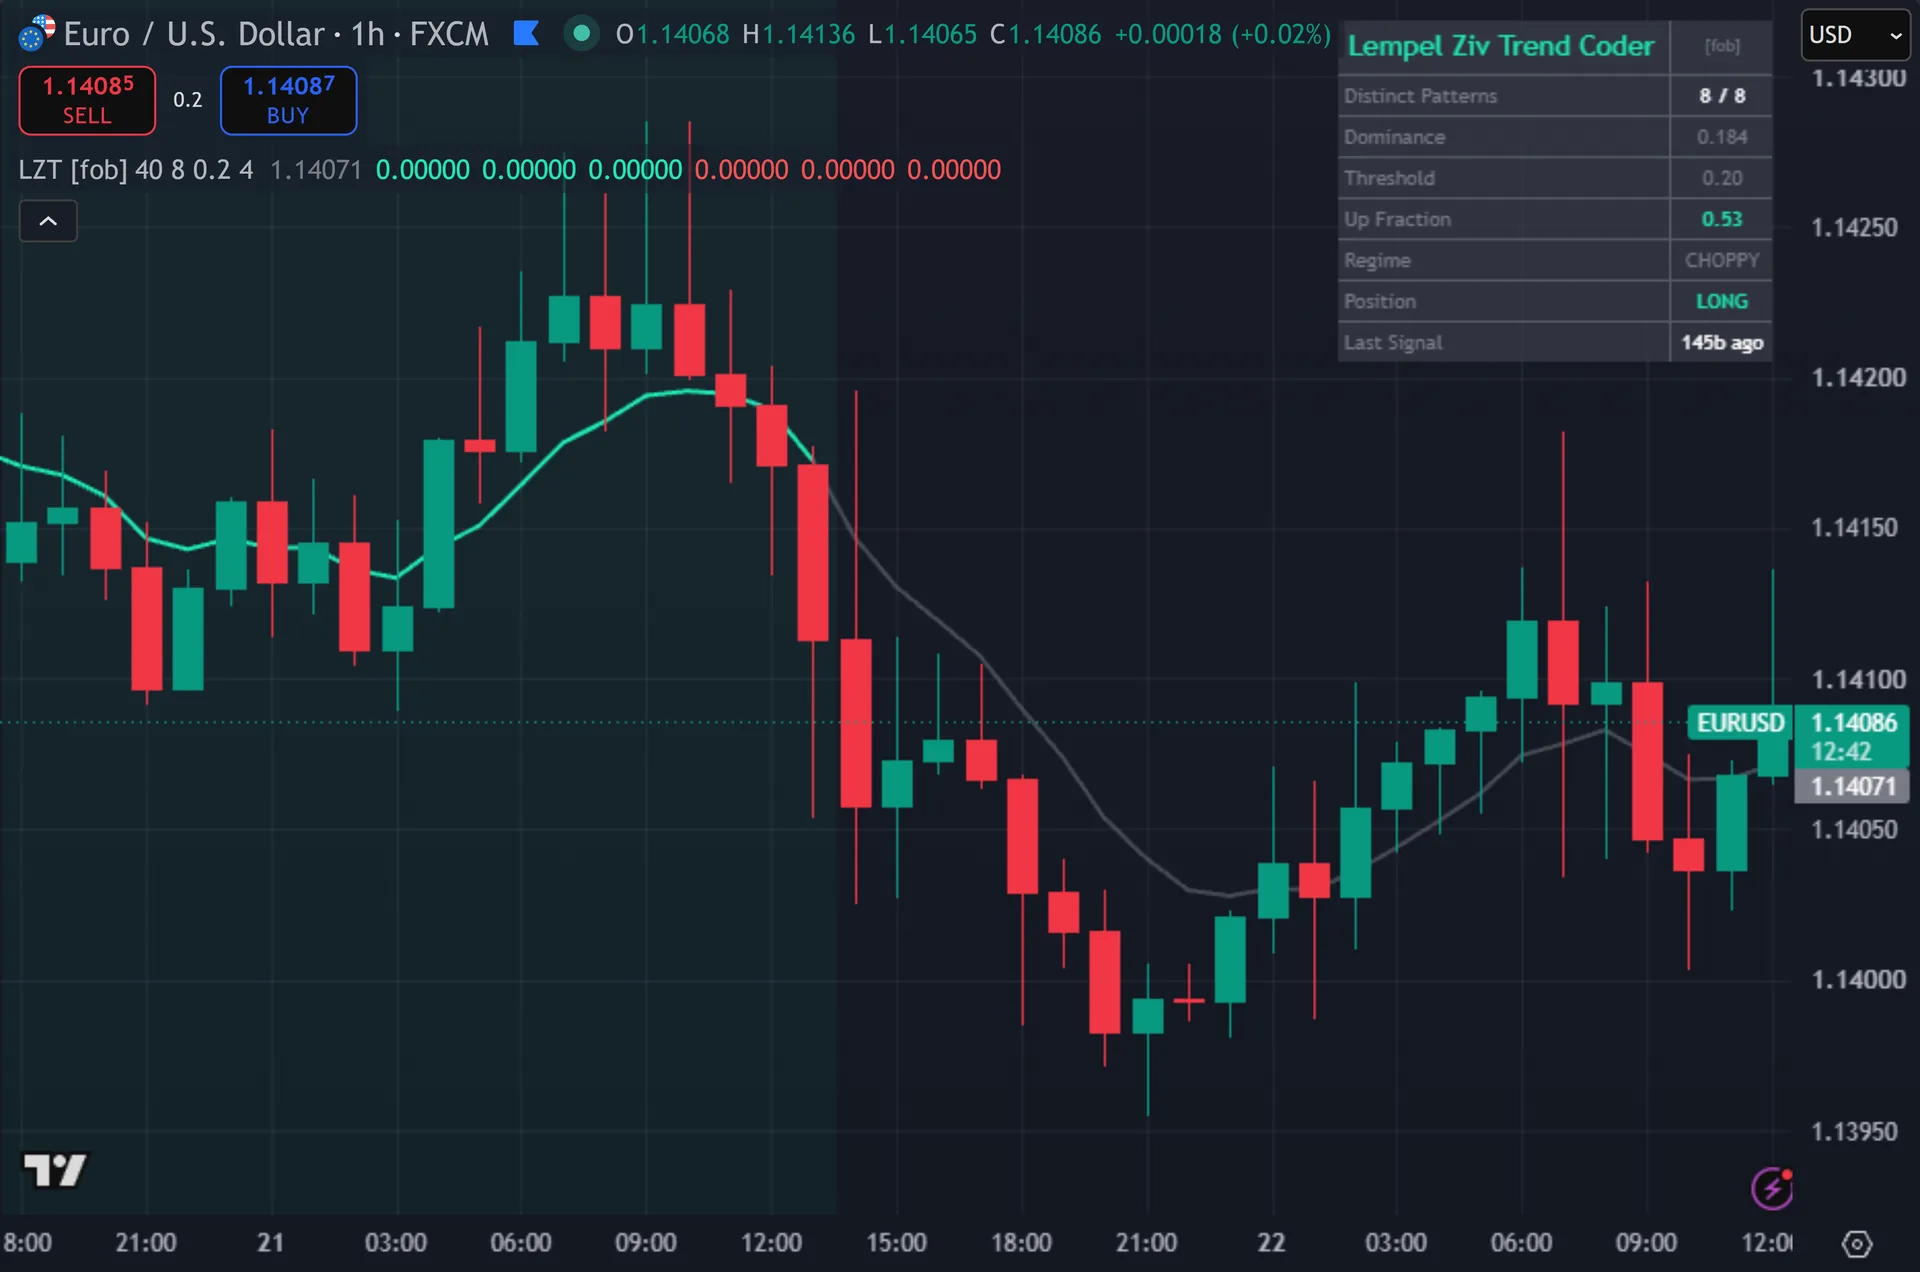
Task: Click the 1.14087 BUY button
Action: (x=288, y=100)
